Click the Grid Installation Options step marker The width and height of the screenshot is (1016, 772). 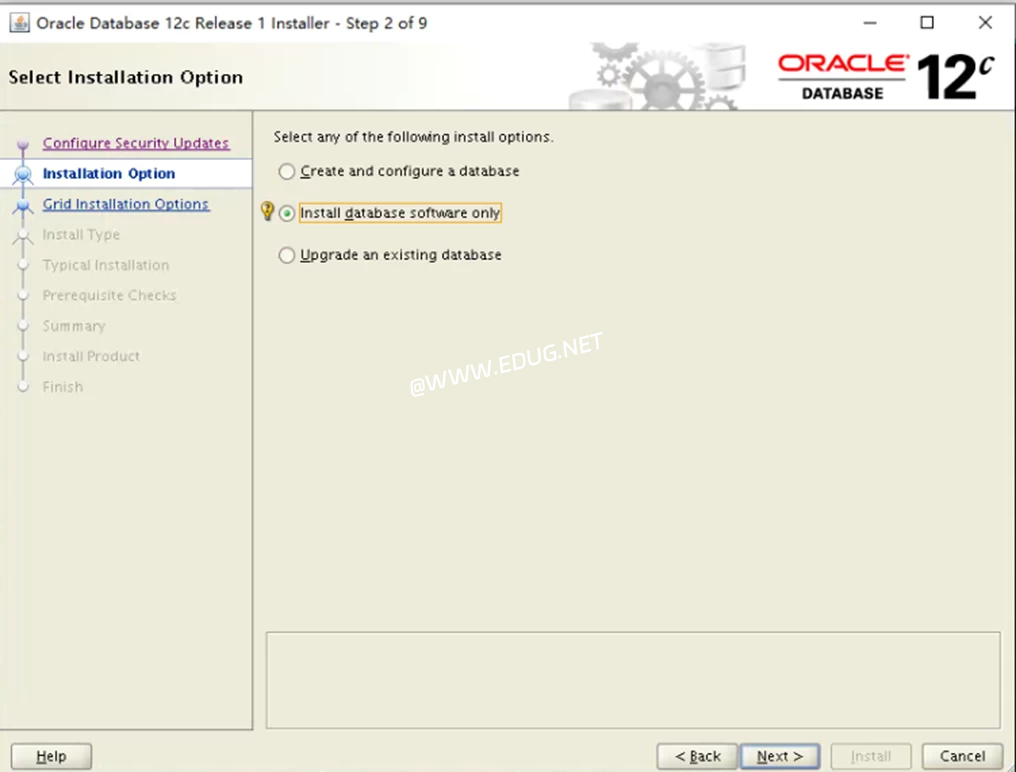pyautogui.click(x=23, y=205)
